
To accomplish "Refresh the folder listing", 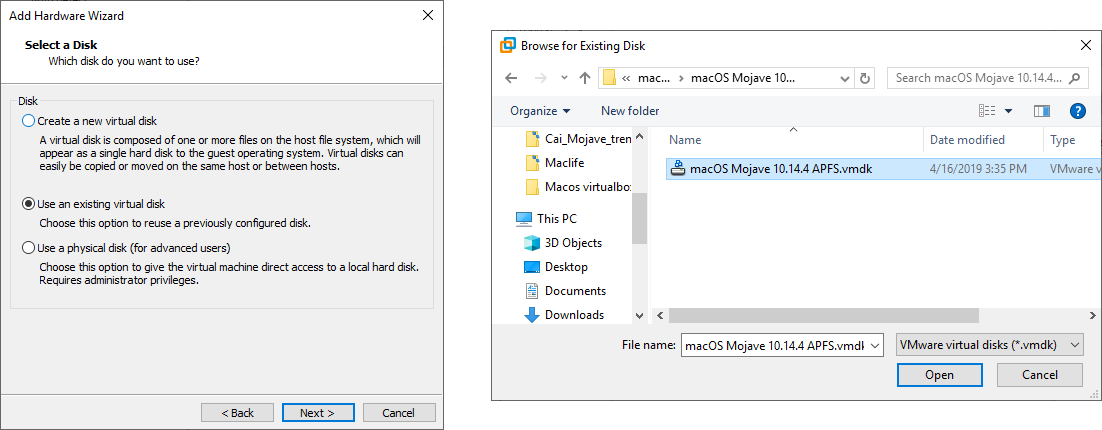I will 865,78.
